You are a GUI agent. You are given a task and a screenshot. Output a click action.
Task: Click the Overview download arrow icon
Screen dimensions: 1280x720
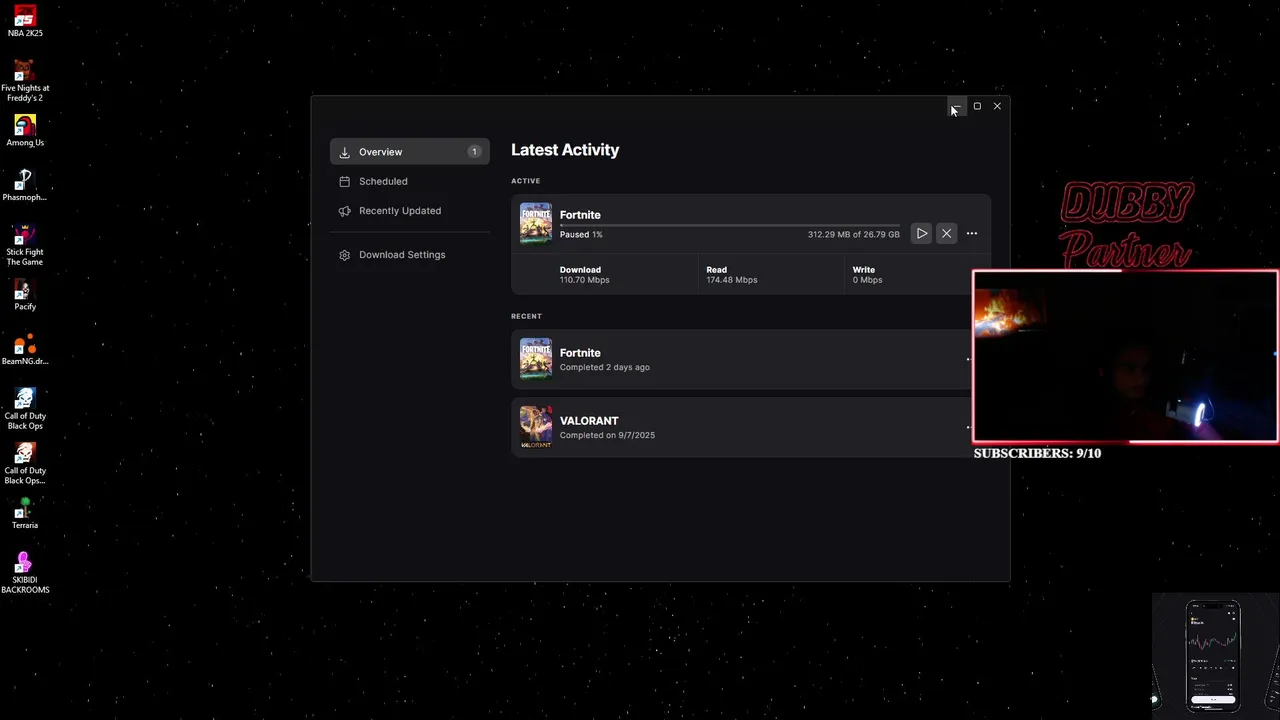(345, 152)
